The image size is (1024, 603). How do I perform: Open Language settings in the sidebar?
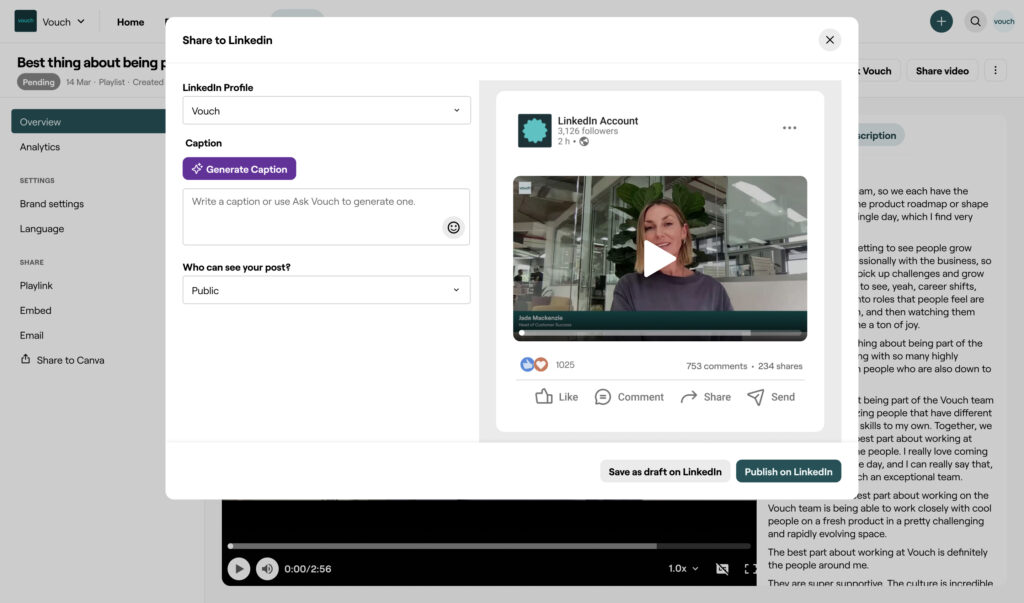click(x=42, y=229)
